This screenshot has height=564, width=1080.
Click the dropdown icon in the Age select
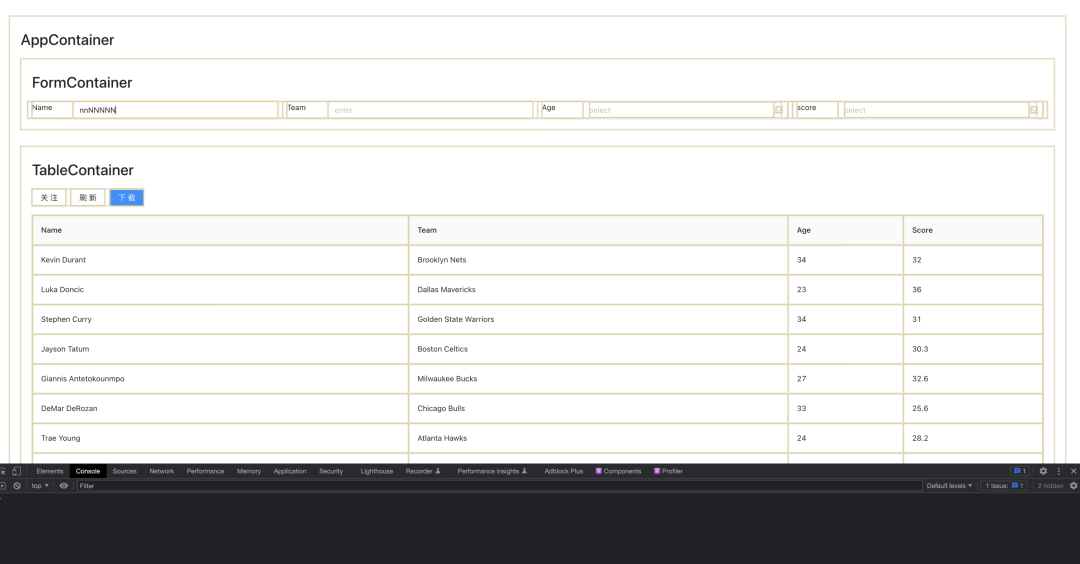click(778, 109)
